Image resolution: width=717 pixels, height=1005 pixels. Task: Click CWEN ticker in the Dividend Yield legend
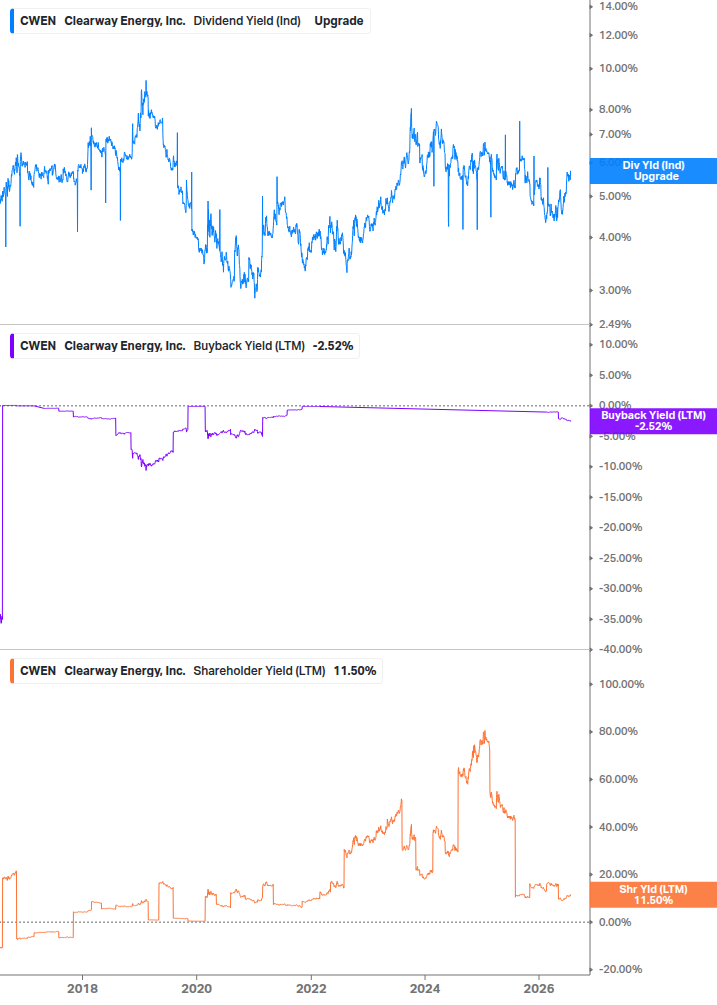click(x=38, y=21)
